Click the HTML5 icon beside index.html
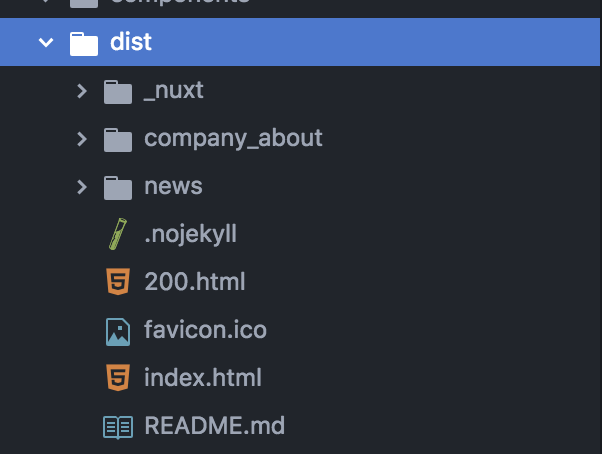602x454 pixels. click(x=118, y=378)
